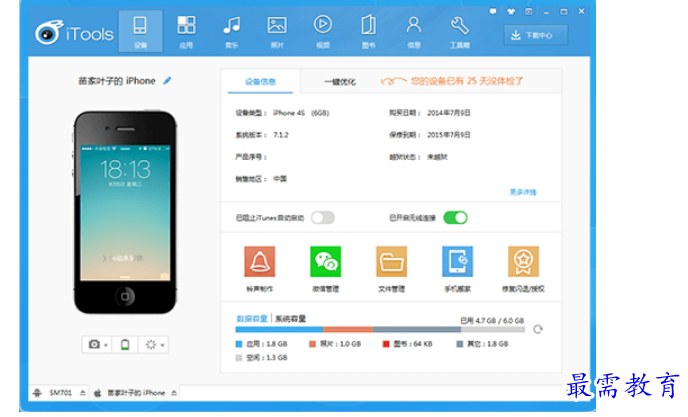Viewport: 688px width, 417px height.
Task: Open the feedback chat bubble in the title bar
Action: (493, 11)
